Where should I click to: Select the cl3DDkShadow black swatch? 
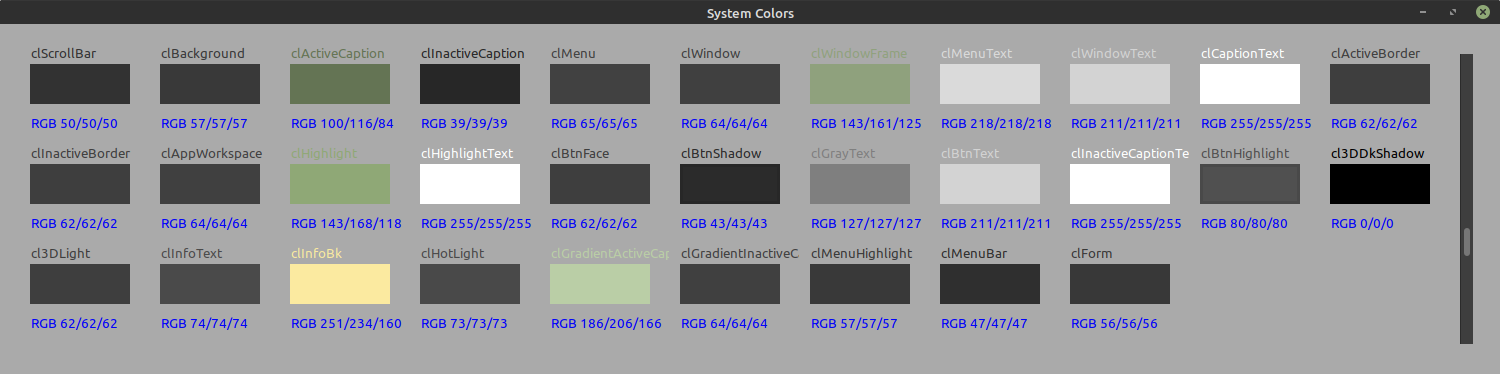[x=1380, y=184]
